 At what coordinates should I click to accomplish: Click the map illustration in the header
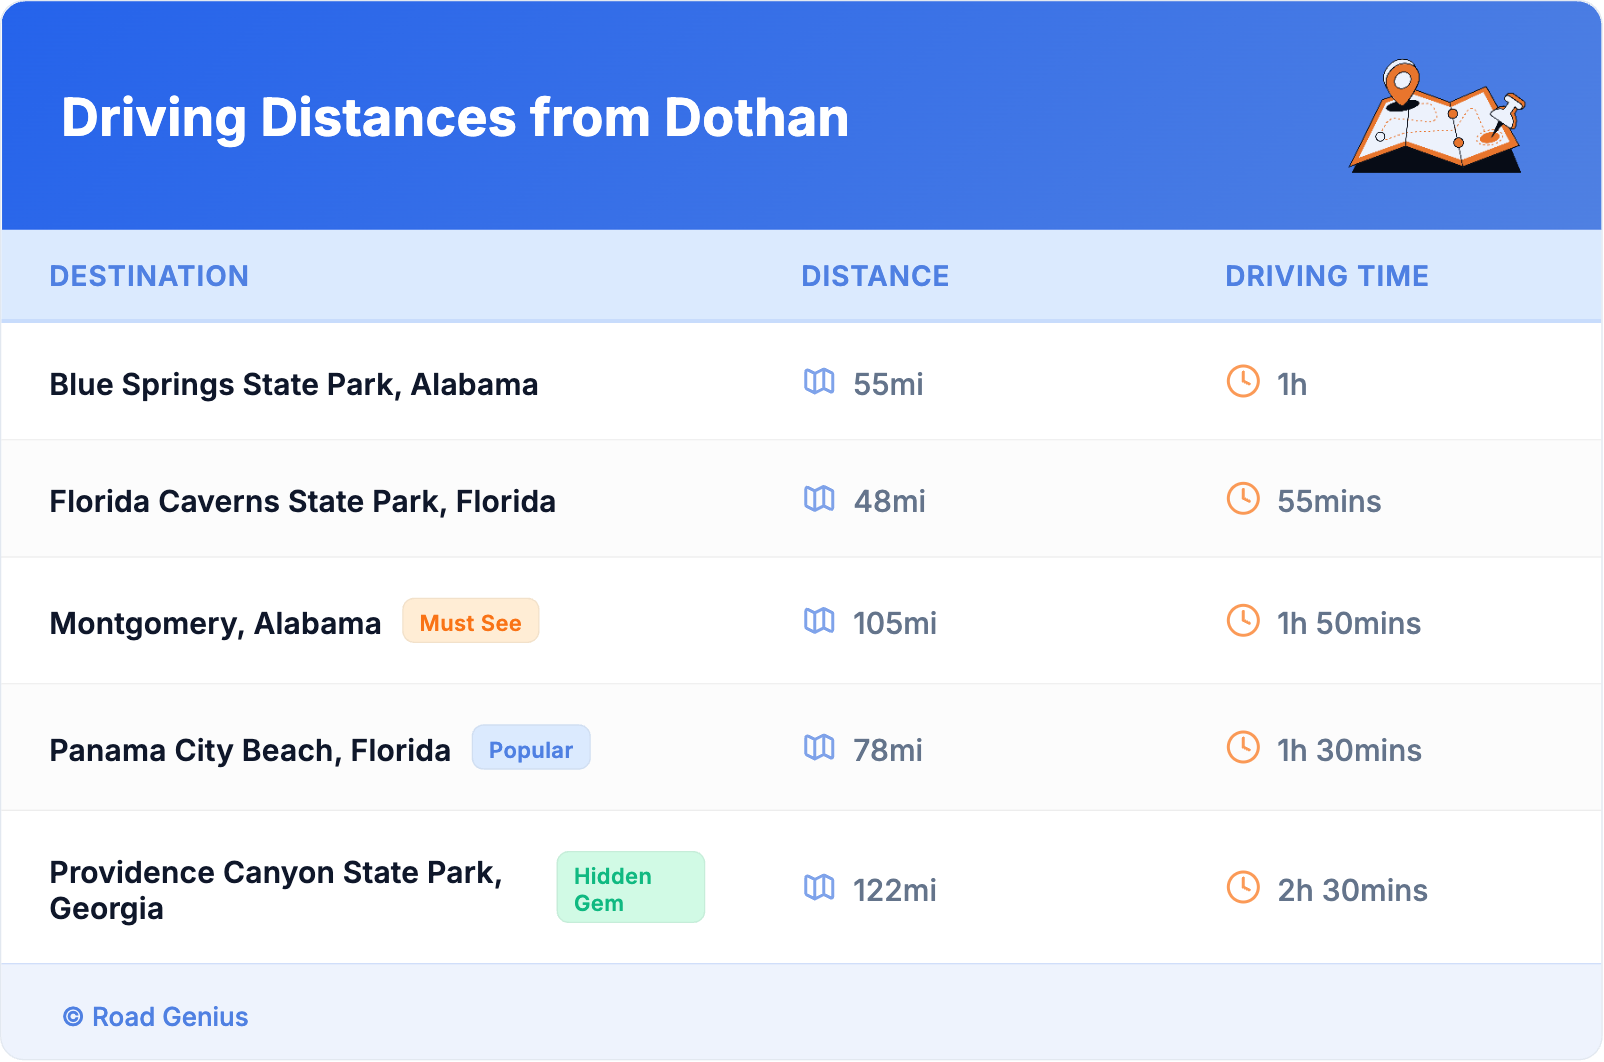[1437, 118]
